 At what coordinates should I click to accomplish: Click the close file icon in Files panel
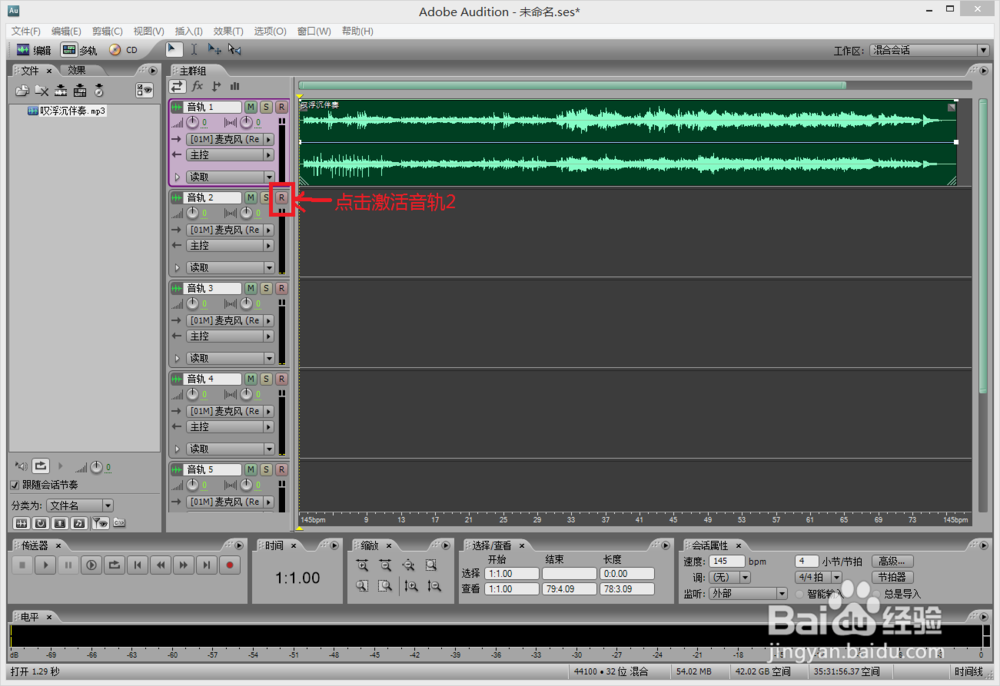41,91
